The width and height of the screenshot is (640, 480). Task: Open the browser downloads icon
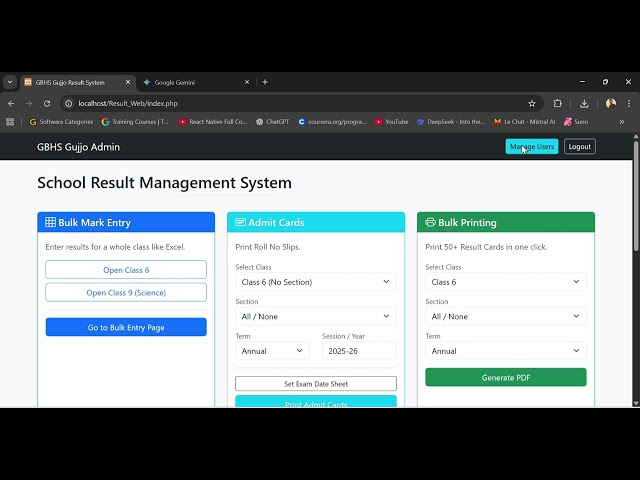[584, 104]
